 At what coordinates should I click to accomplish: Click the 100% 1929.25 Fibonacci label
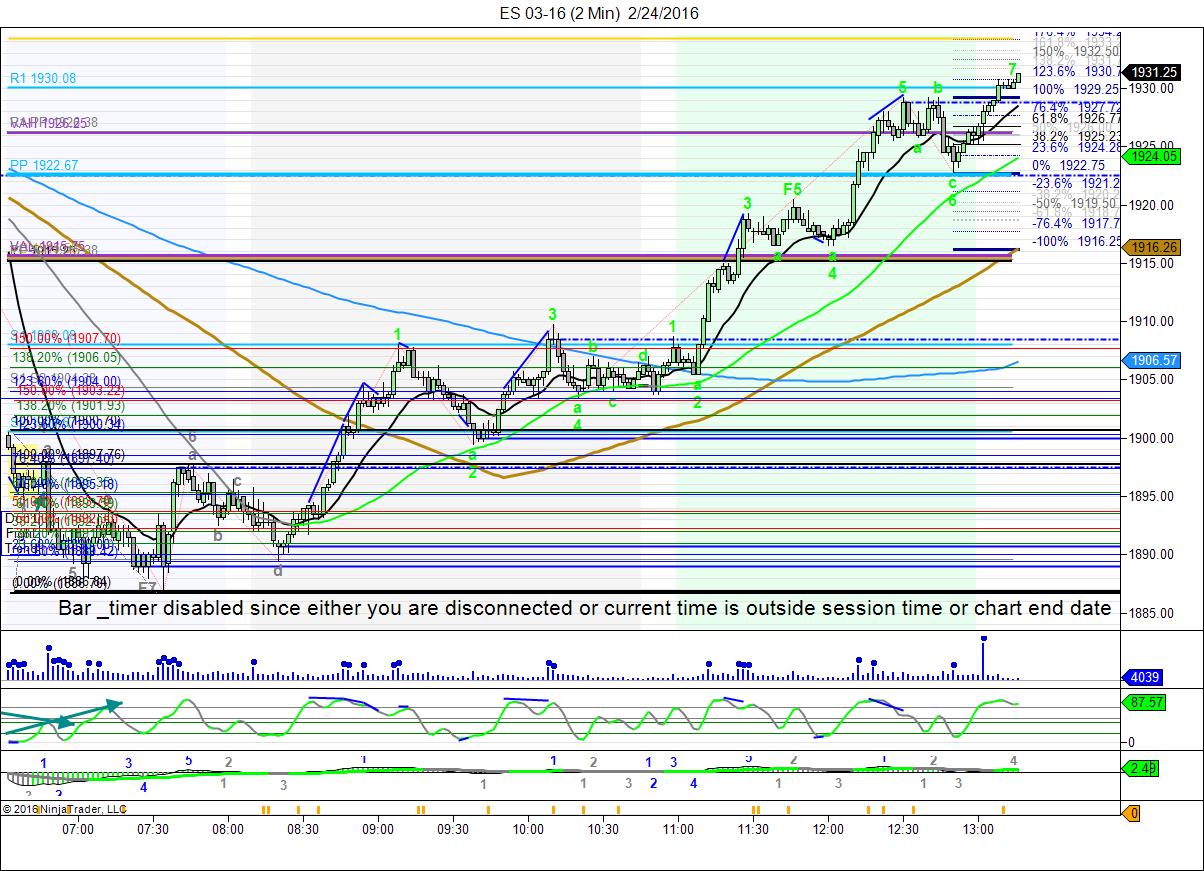pyautogui.click(x=1075, y=89)
